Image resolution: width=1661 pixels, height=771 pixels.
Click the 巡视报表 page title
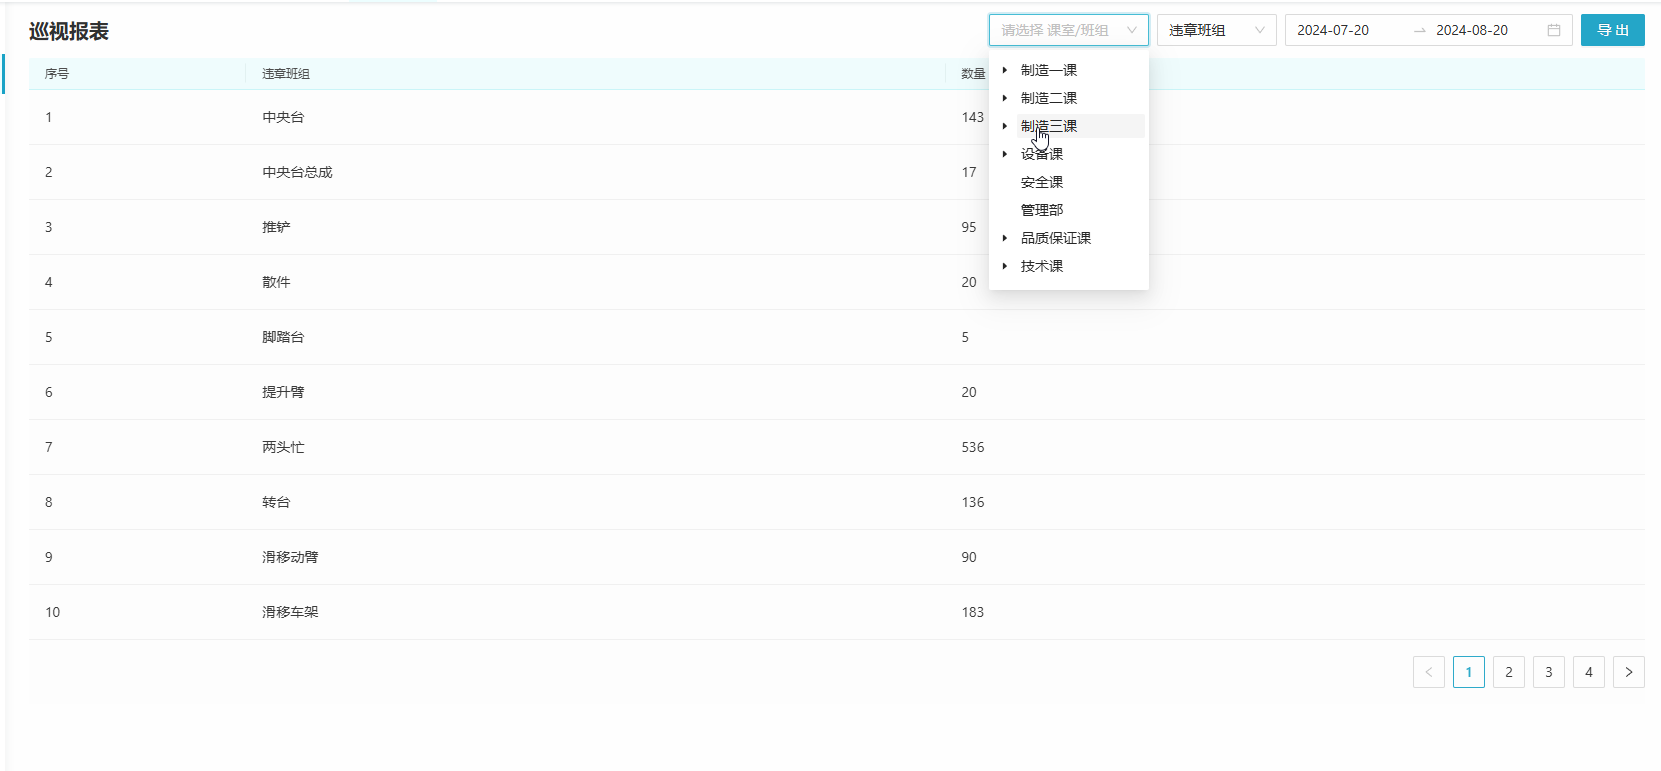69,31
